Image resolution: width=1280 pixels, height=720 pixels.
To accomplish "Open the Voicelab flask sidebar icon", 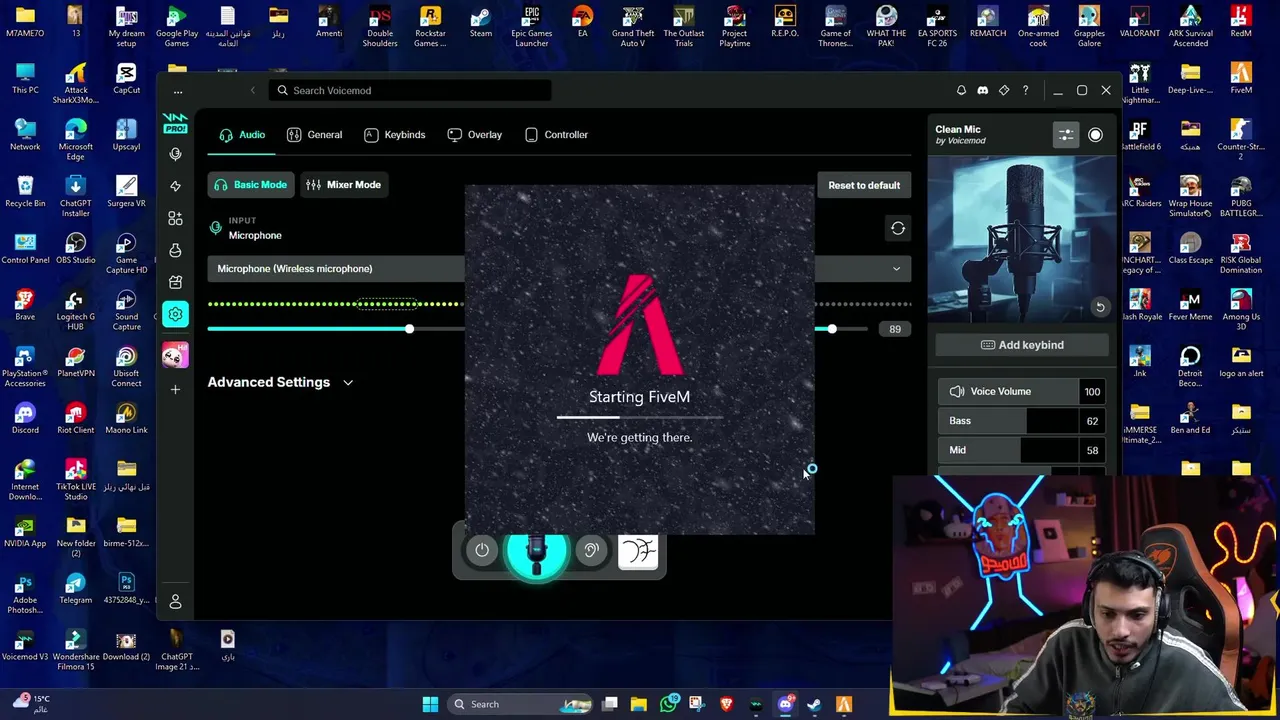I will pos(175,250).
